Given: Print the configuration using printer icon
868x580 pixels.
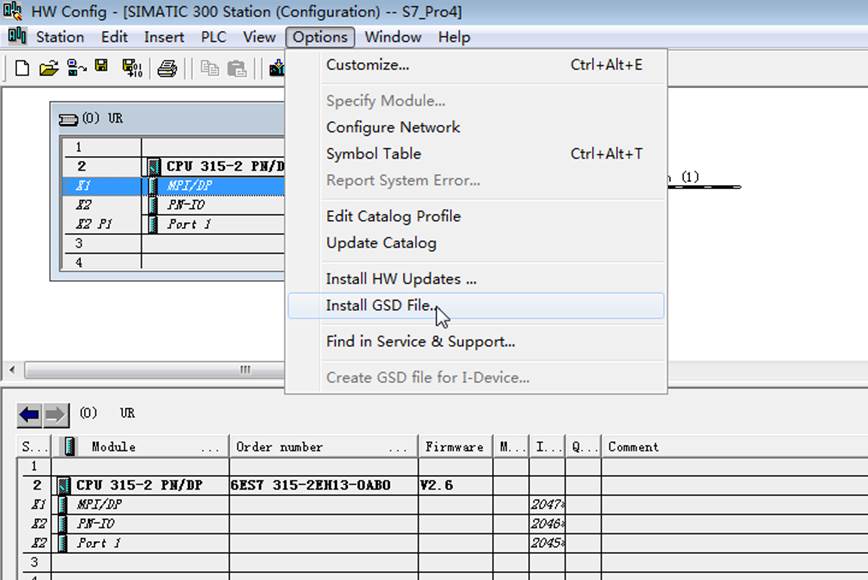Looking at the screenshot, I should tap(167, 68).
